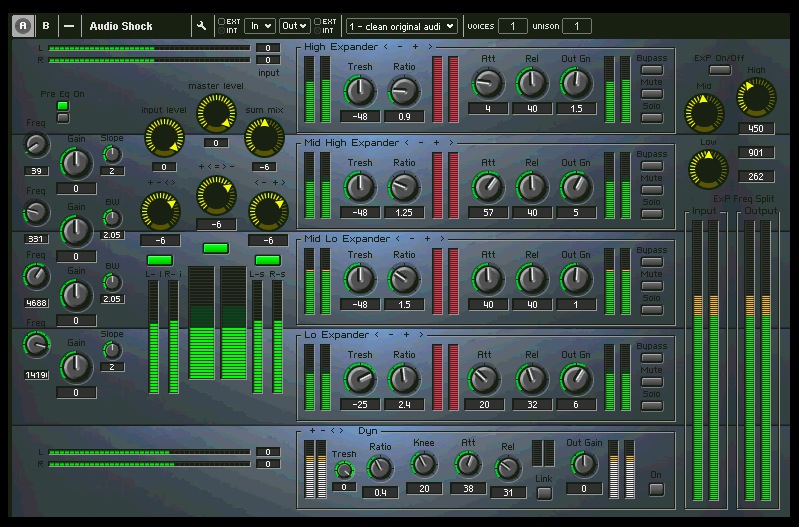Click Mid High Expander Out Gn knob
Screen dimensions: 799x527
pyautogui.click(x=576, y=187)
